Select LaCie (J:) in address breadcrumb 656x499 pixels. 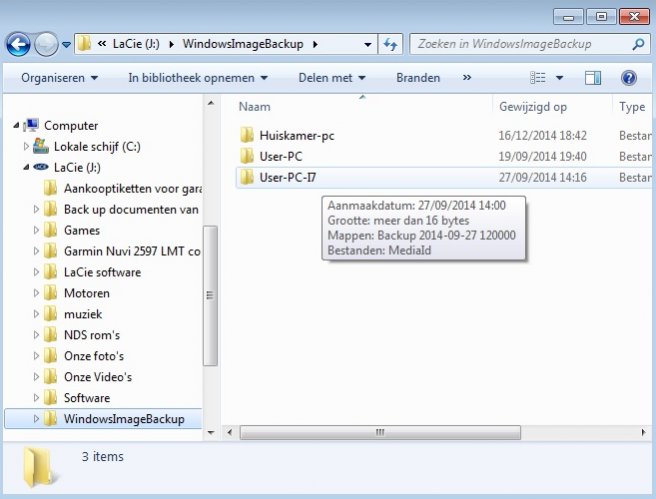[136, 44]
